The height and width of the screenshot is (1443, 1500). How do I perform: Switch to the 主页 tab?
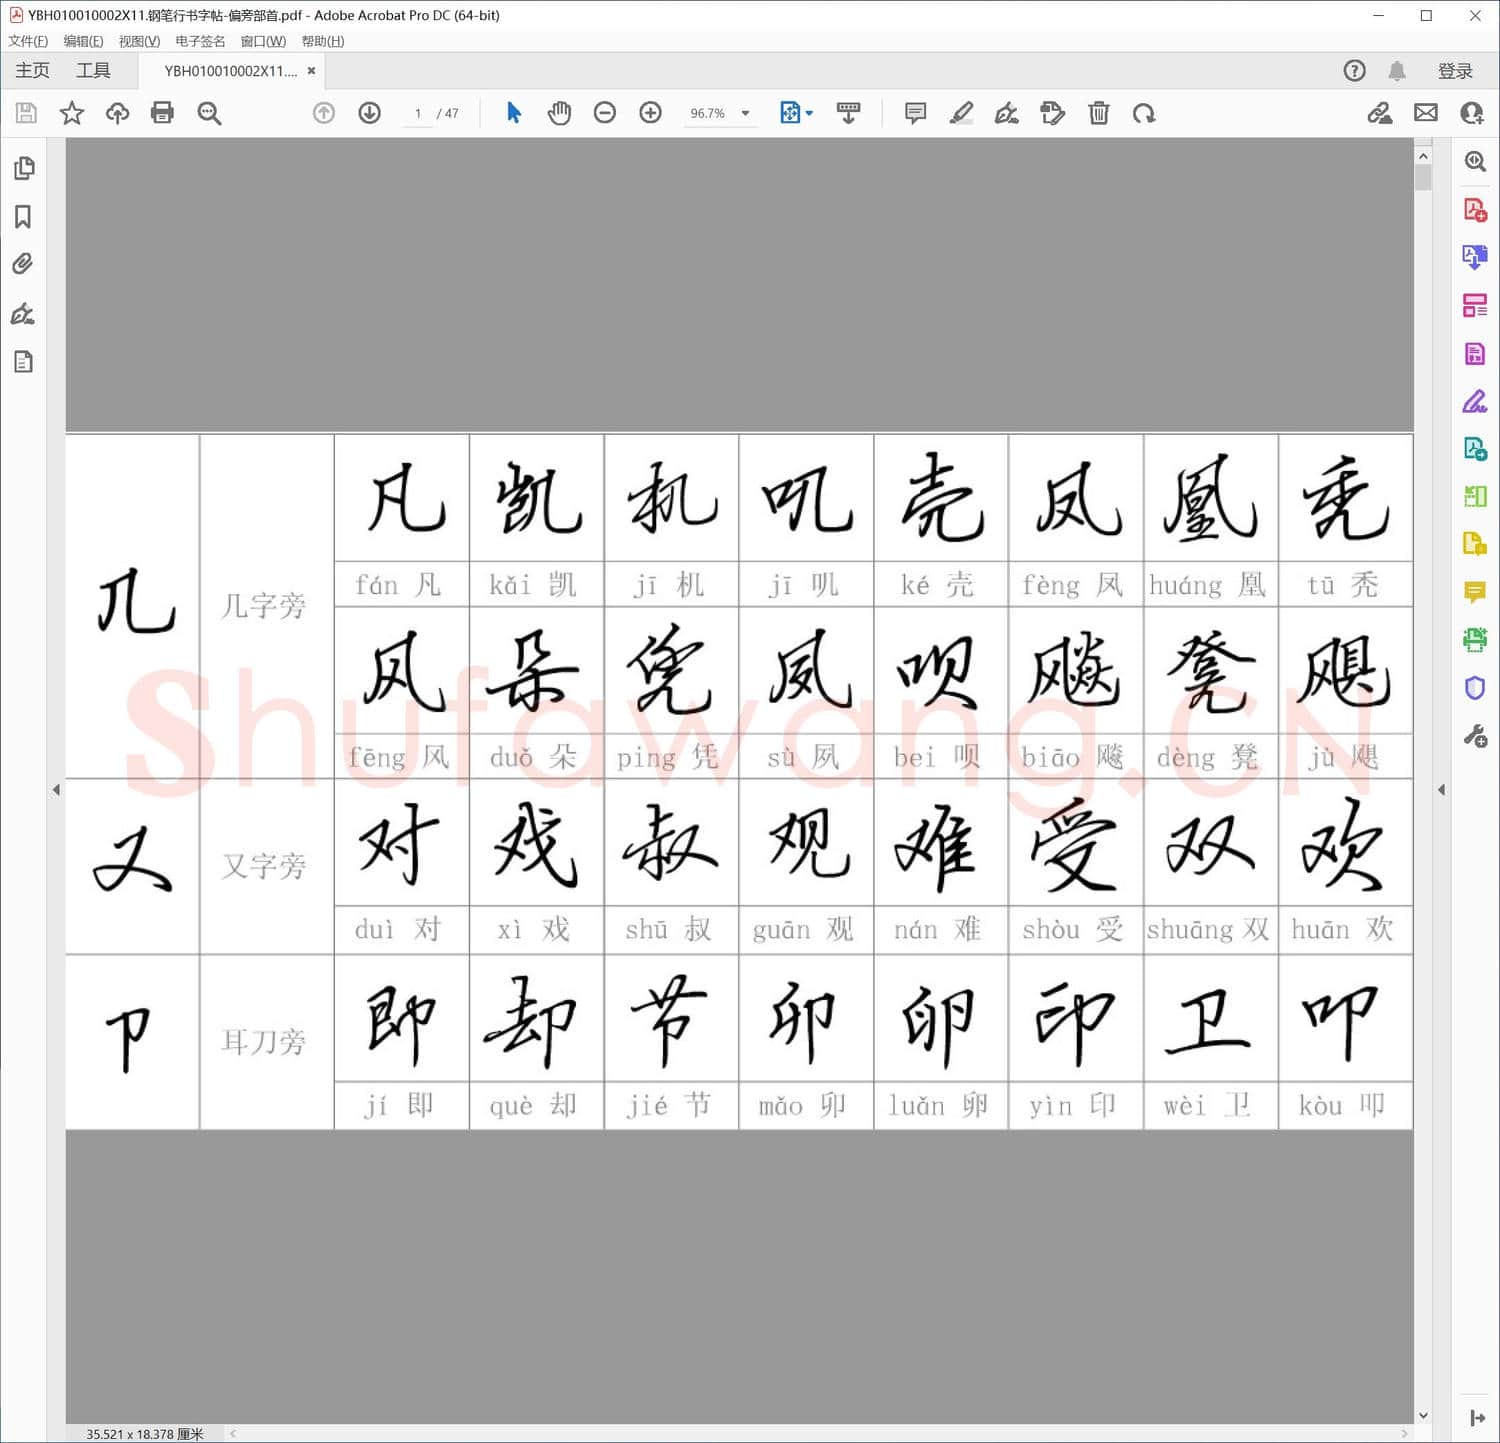click(x=32, y=70)
